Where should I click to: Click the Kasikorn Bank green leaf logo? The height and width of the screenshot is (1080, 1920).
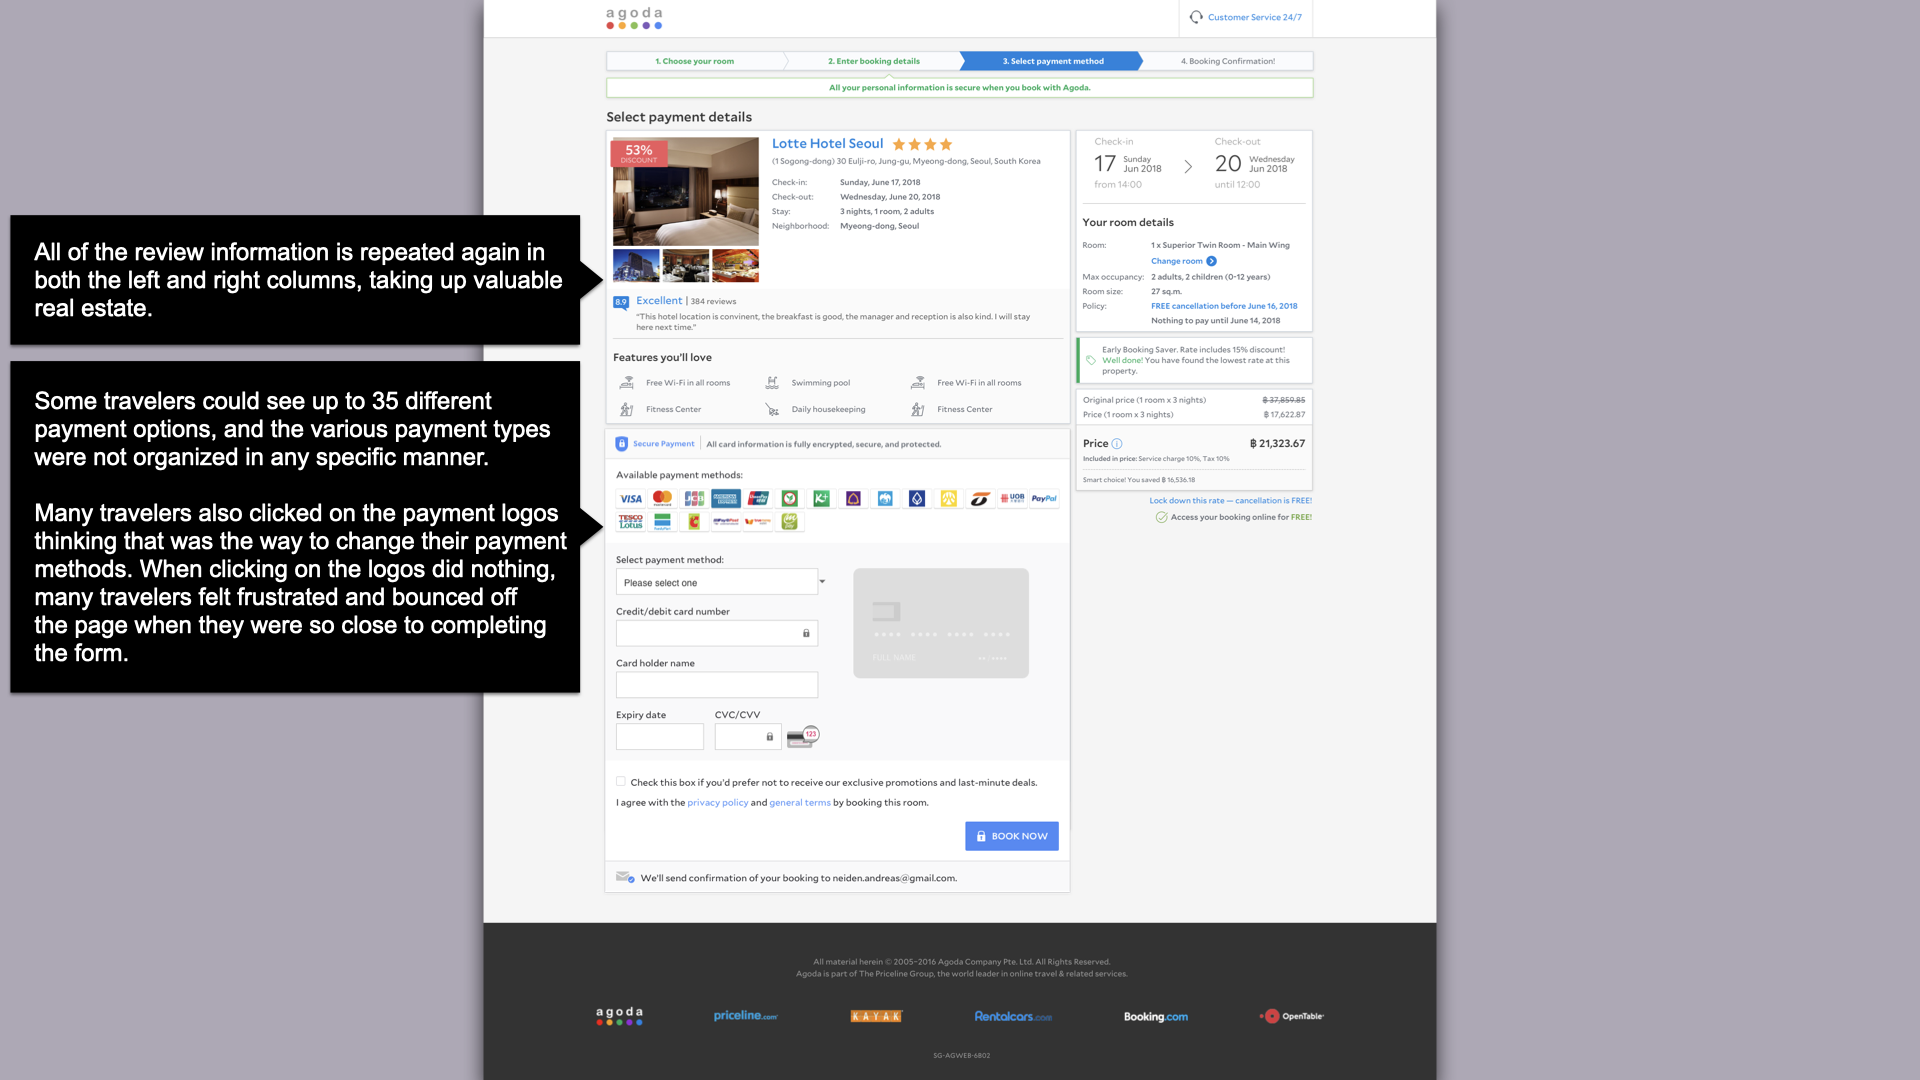coord(790,498)
